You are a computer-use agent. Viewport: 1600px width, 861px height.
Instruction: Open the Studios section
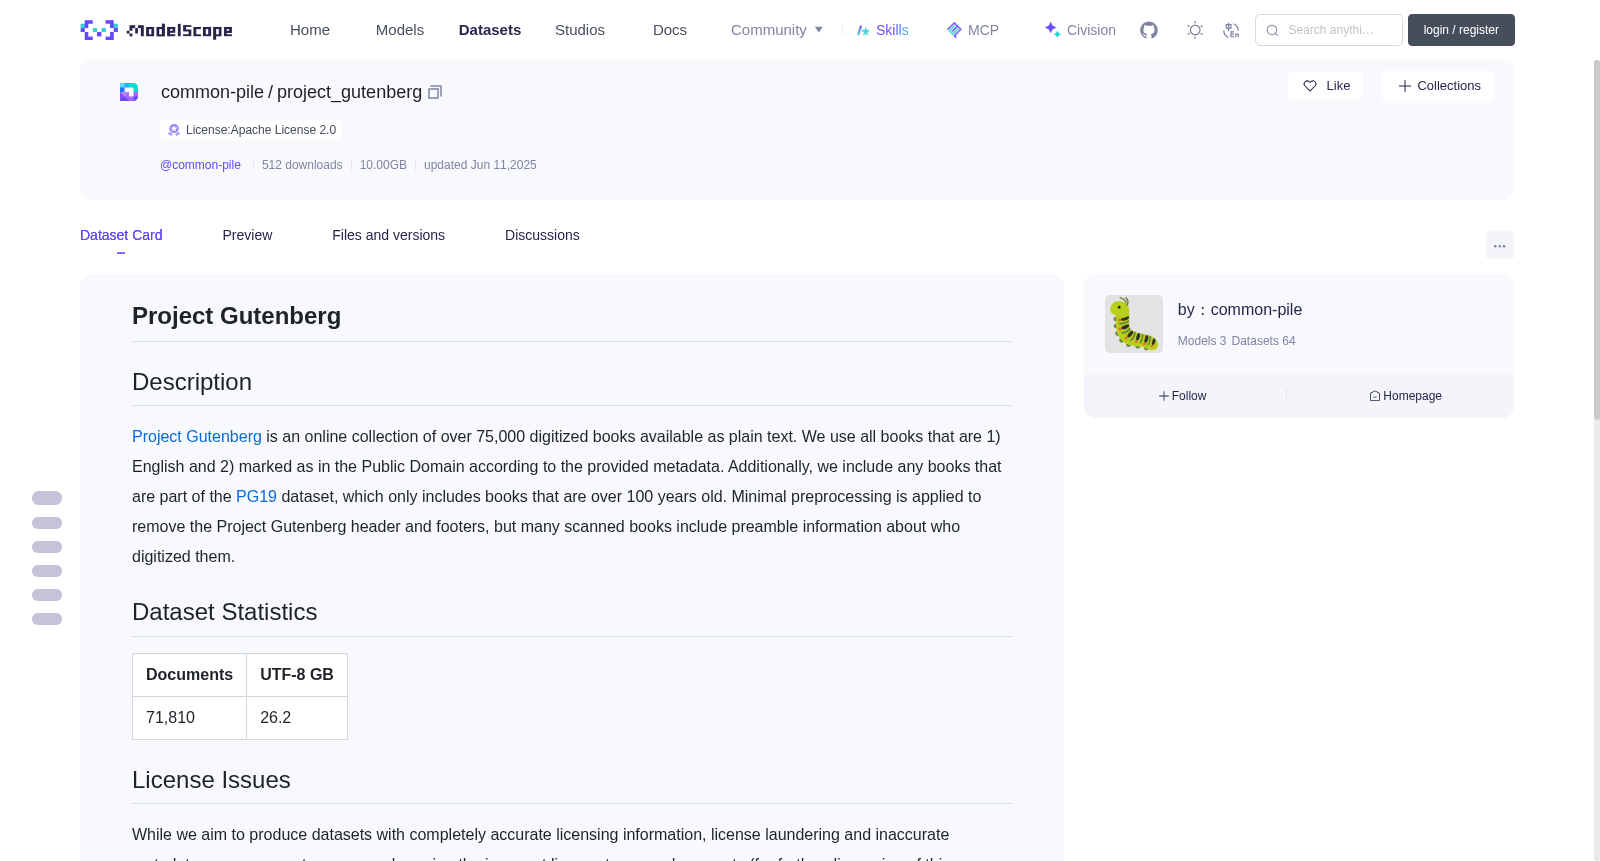click(580, 30)
